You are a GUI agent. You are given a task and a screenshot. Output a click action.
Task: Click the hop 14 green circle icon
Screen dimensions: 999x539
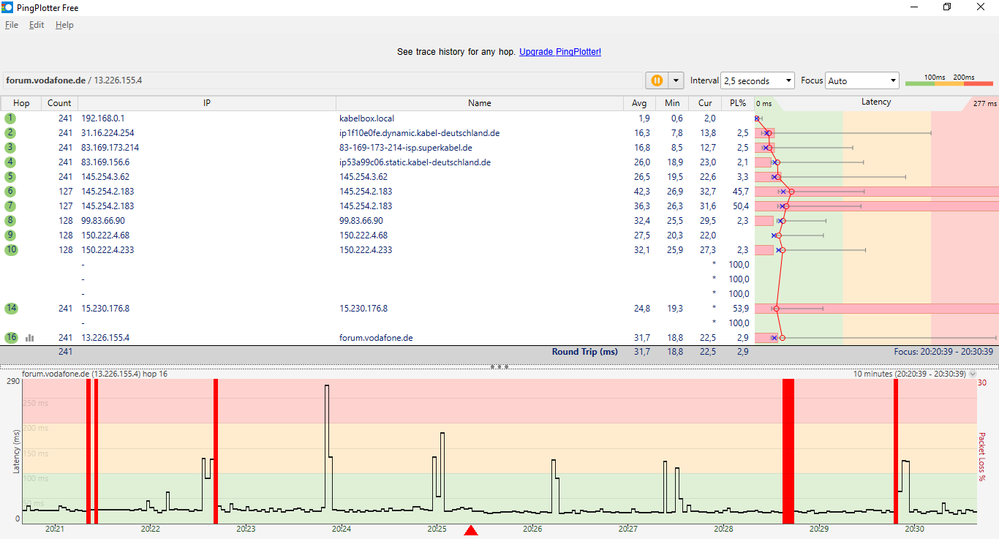[x=11, y=308]
